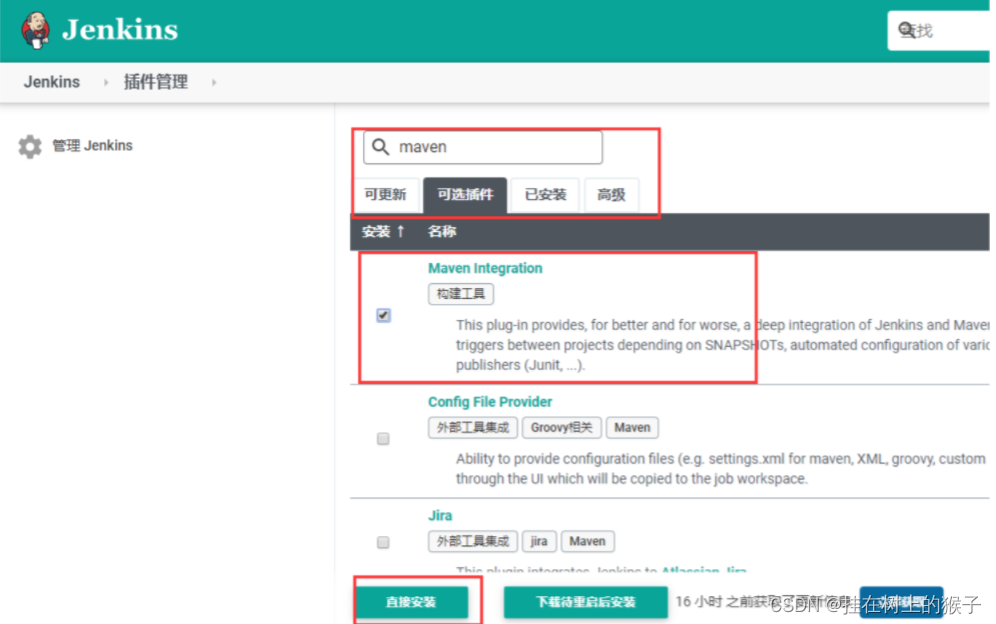Click the 直接安装 button
This screenshot has height=624, width=996.
(412, 602)
